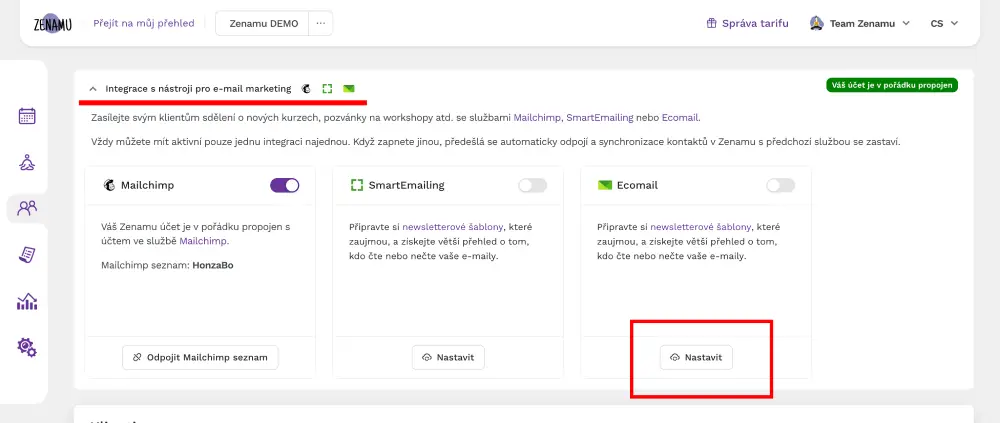Click the Integrace s nástroji pro e-mail marketing title

[198, 89]
